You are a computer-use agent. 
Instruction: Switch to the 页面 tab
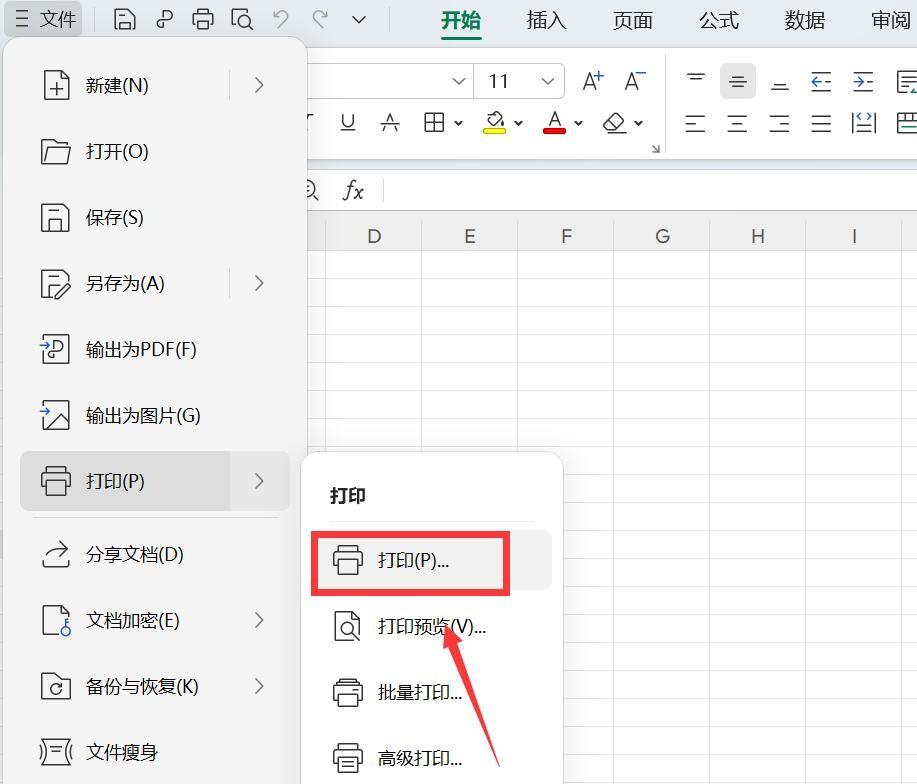pyautogui.click(x=632, y=20)
